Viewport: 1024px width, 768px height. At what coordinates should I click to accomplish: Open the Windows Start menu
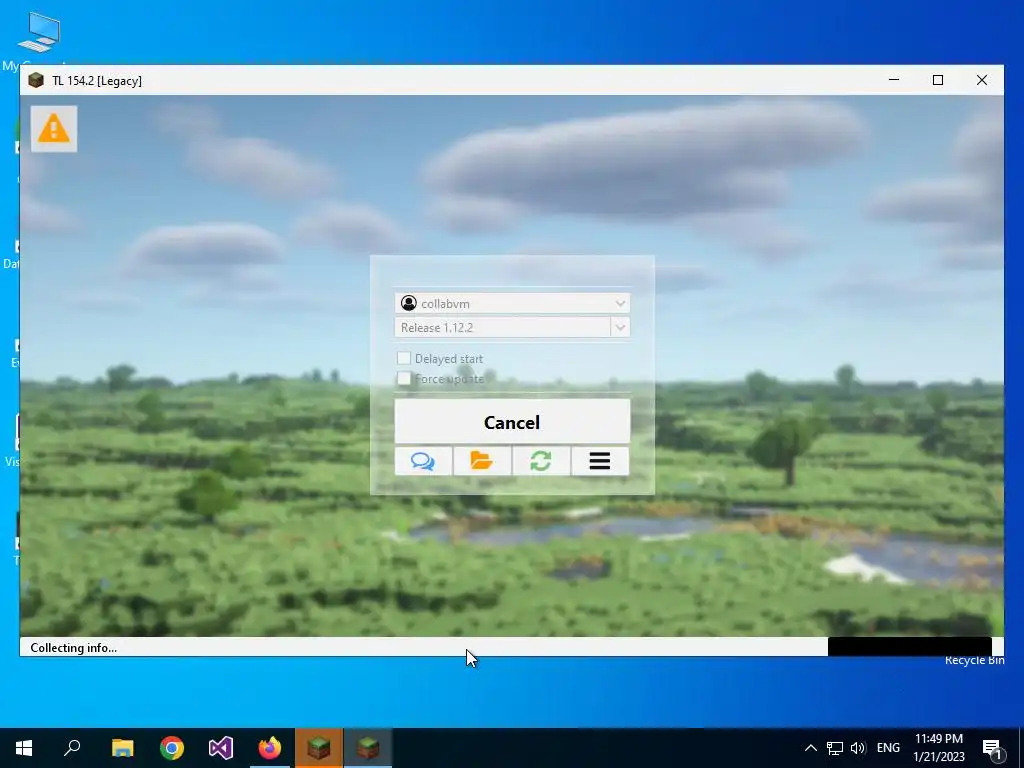coord(24,748)
